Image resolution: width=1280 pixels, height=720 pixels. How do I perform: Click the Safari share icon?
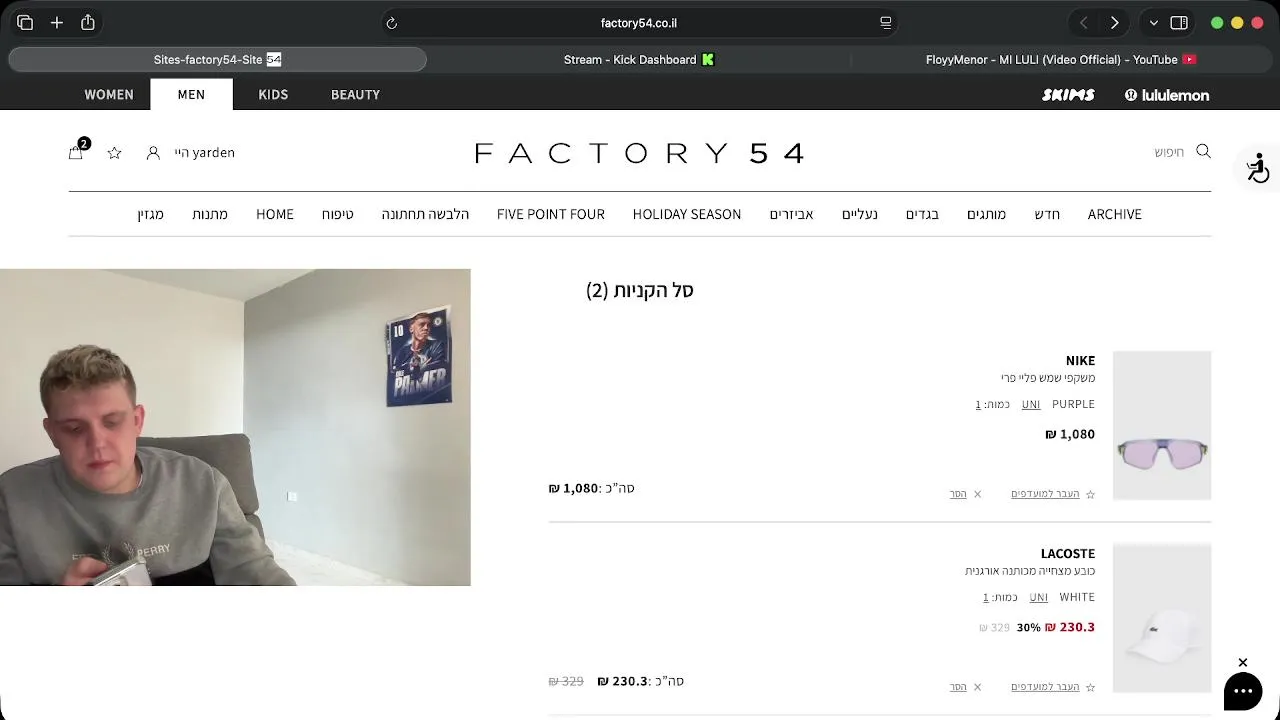point(88,22)
